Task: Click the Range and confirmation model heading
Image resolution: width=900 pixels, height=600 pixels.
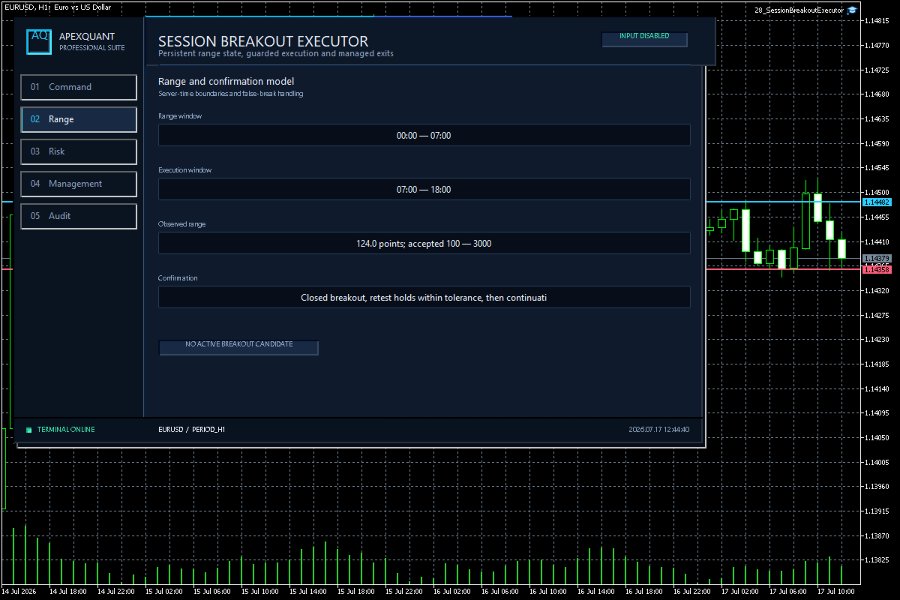Action: tap(226, 82)
